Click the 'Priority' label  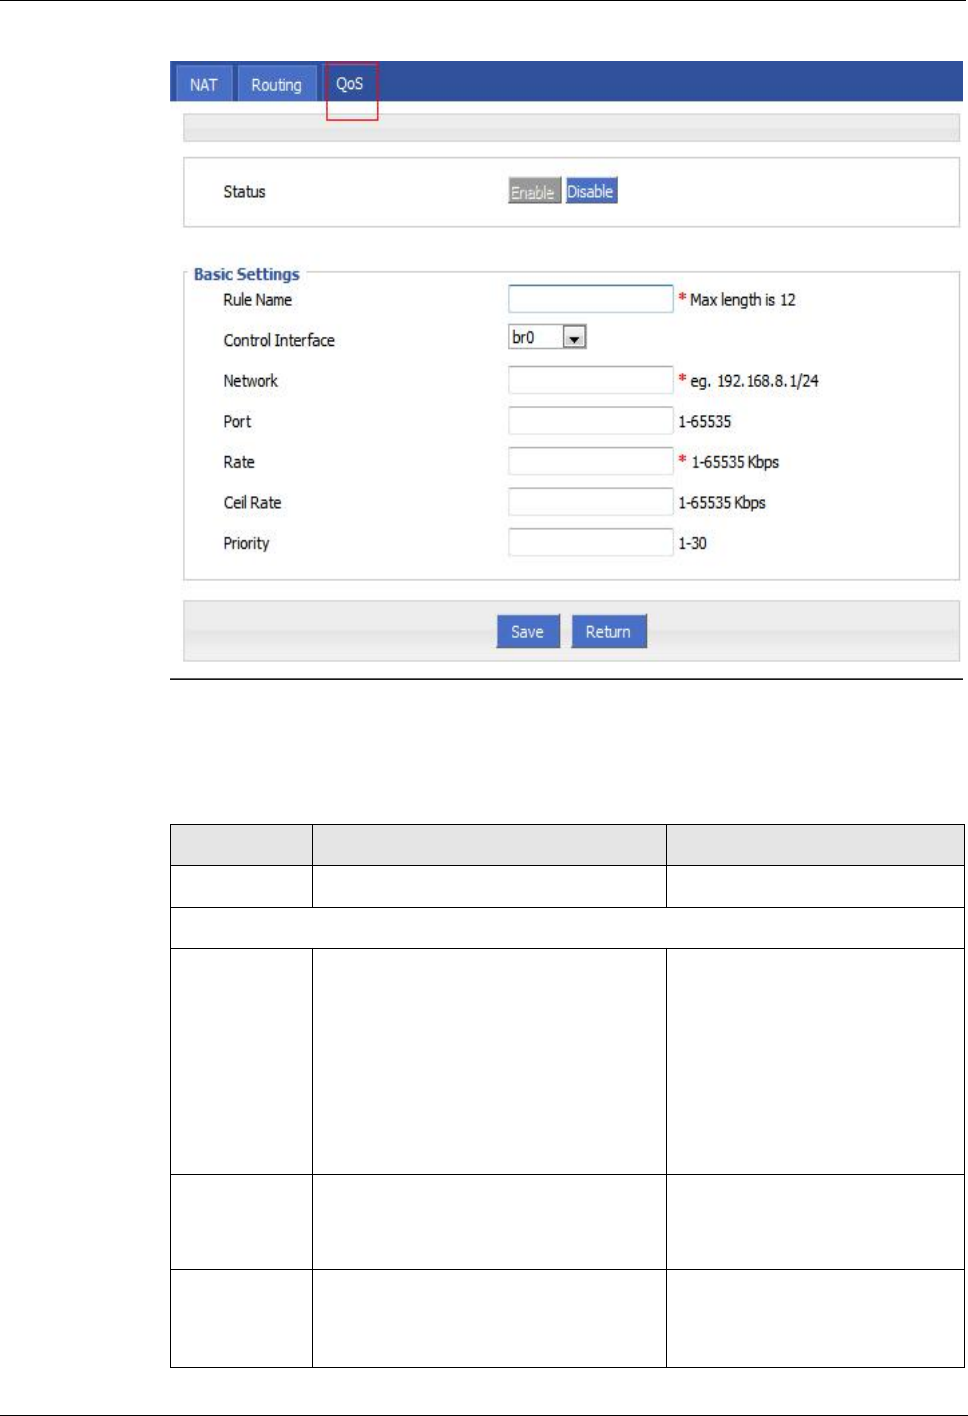point(246,544)
